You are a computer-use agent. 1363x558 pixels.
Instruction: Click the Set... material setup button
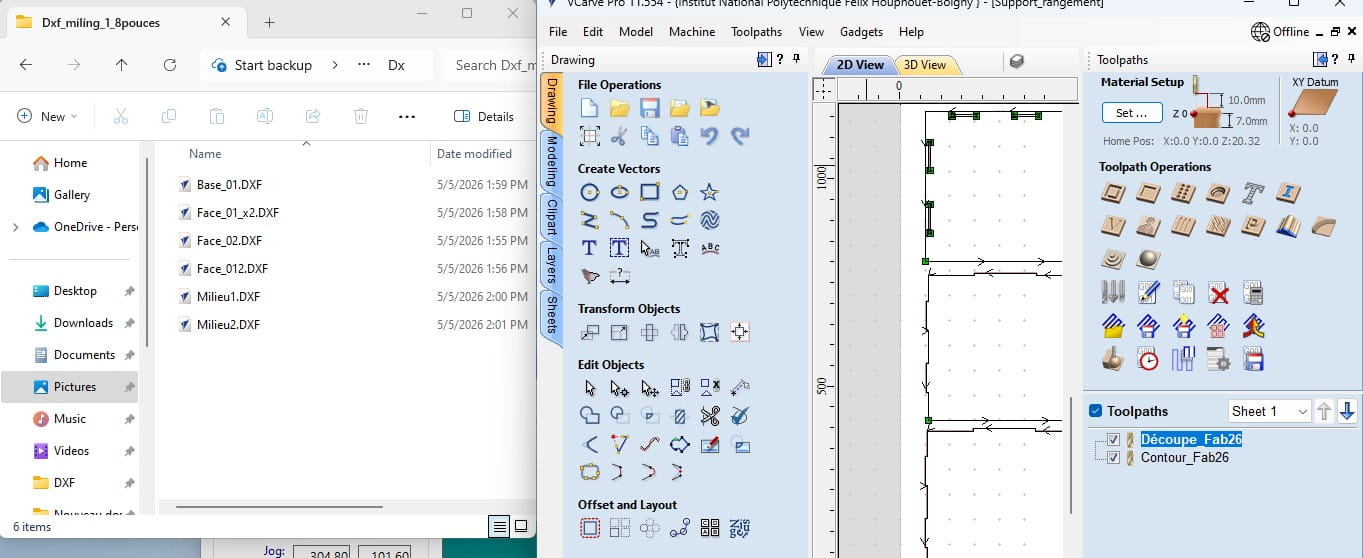click(1132, 113)
